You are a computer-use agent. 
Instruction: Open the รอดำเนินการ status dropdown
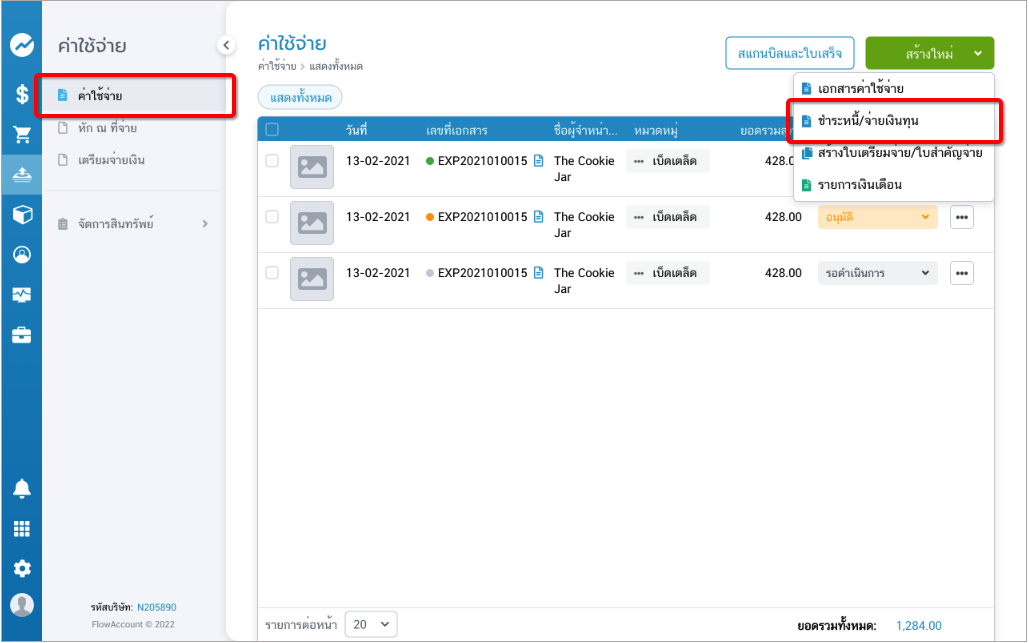pyautogui.click(x=877, y=273)
